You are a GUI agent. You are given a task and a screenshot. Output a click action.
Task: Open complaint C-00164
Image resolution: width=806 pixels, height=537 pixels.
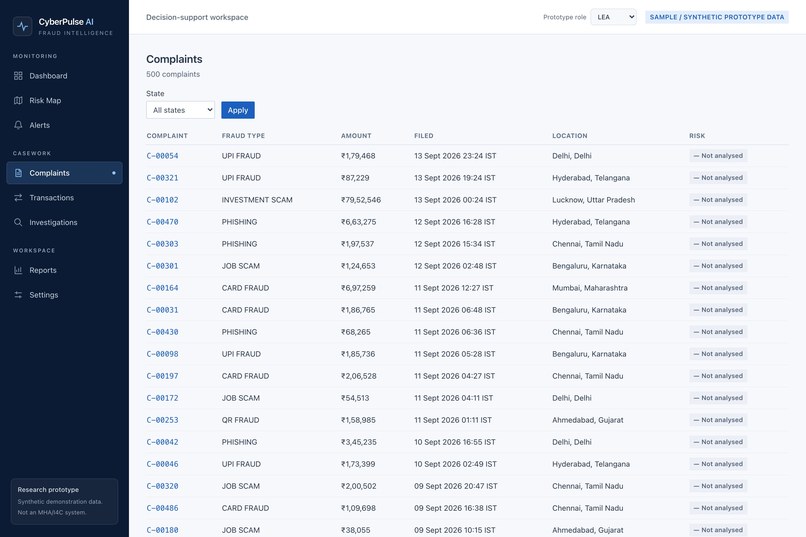(162, 288)
